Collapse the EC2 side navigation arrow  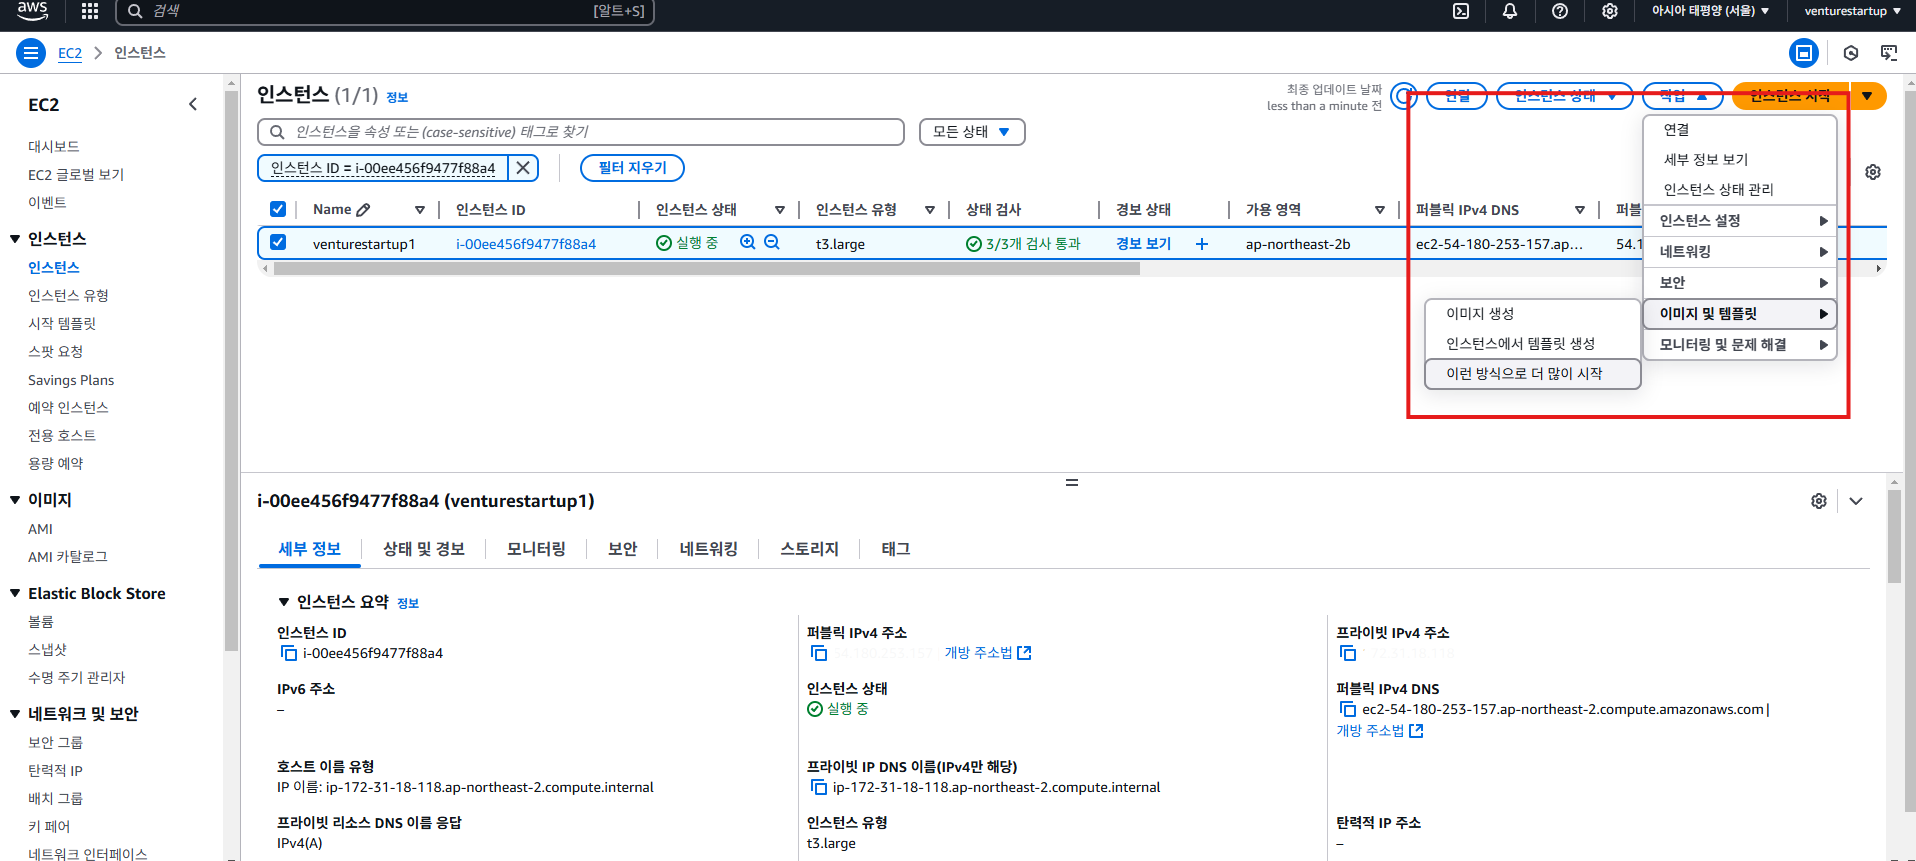pos(193,104)
